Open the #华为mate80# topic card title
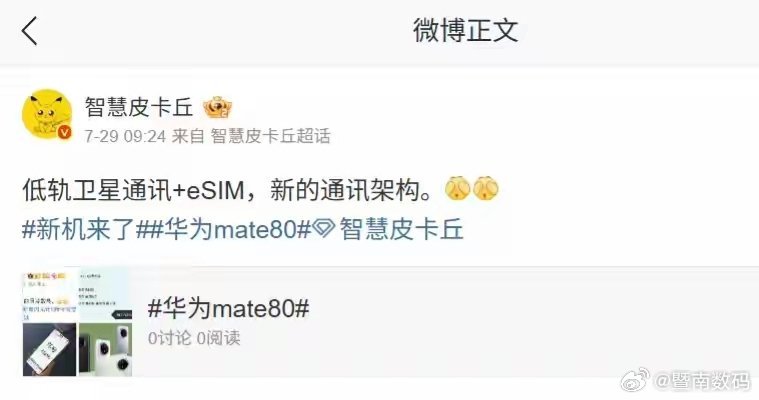 tap(228, 308)
